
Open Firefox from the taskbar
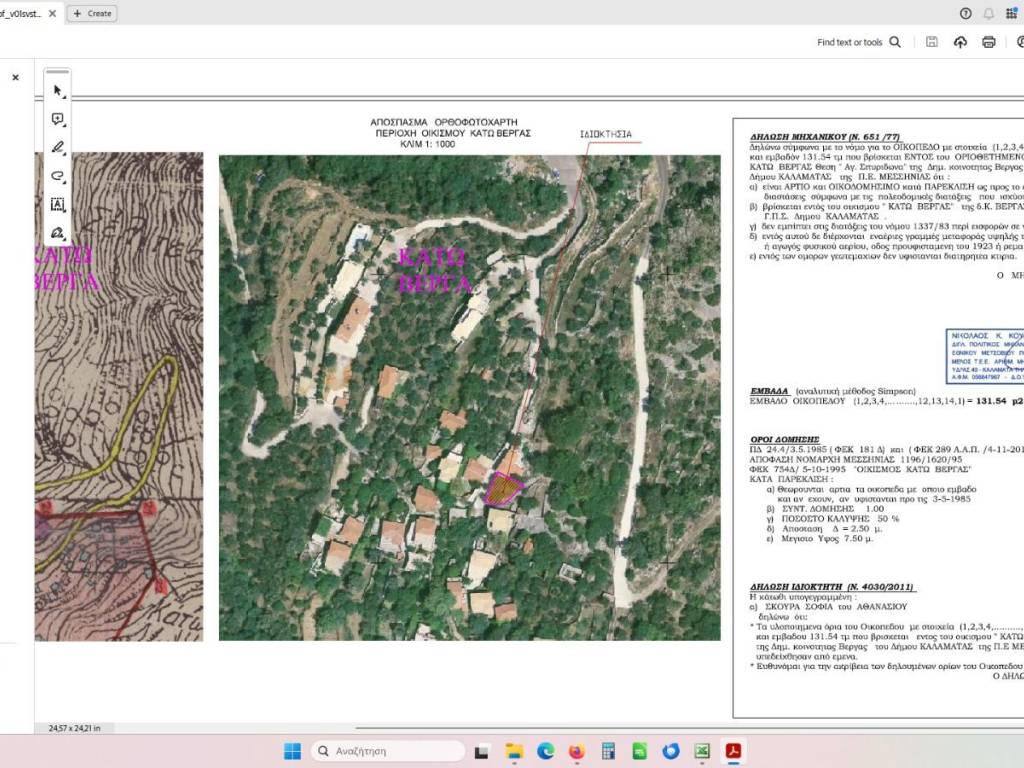576,751
